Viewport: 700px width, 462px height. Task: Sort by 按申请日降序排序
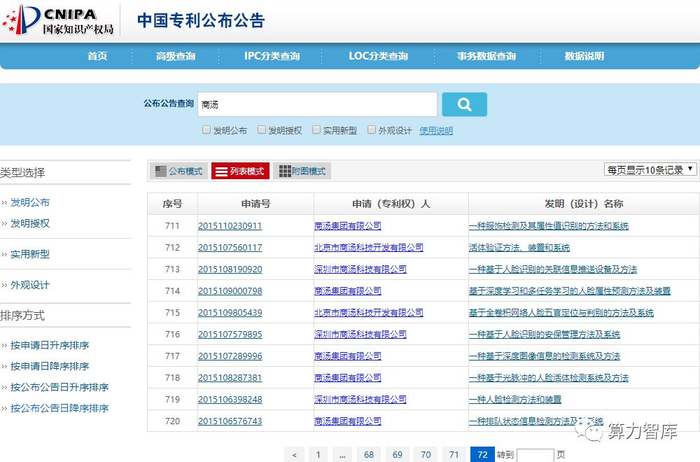point(59,366)
